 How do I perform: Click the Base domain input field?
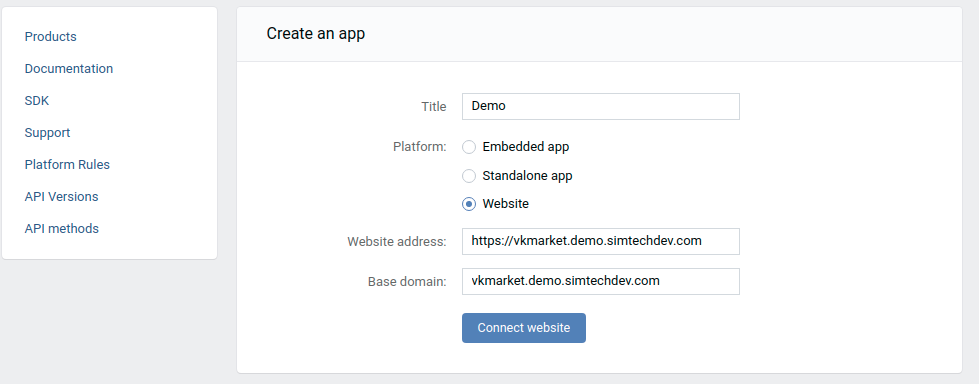[x=601, y=282]
